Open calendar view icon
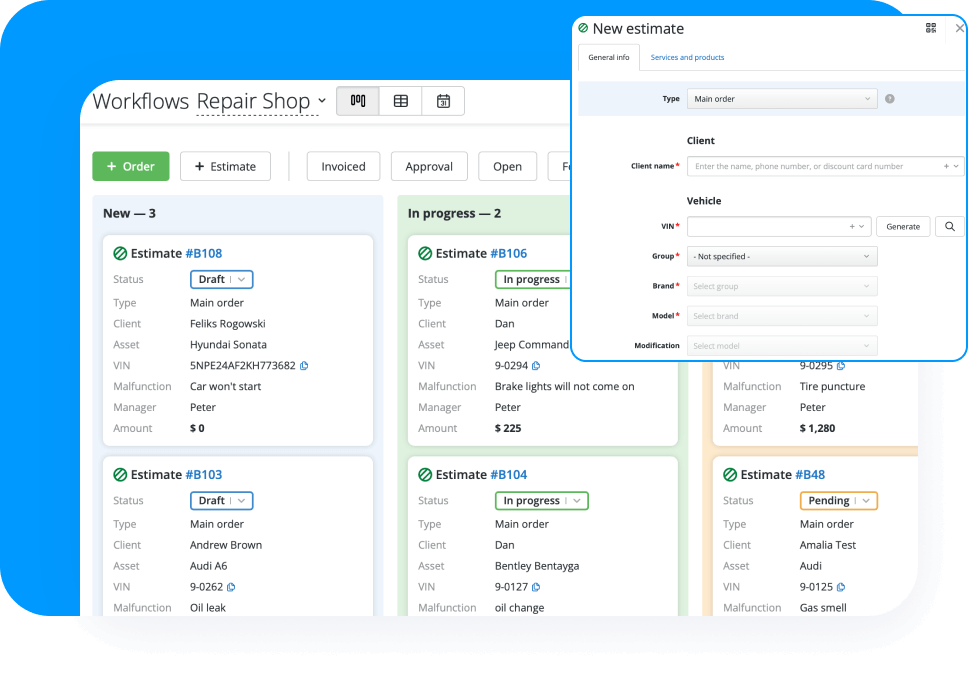The image size is (978, 688). (x=443, y=101)
